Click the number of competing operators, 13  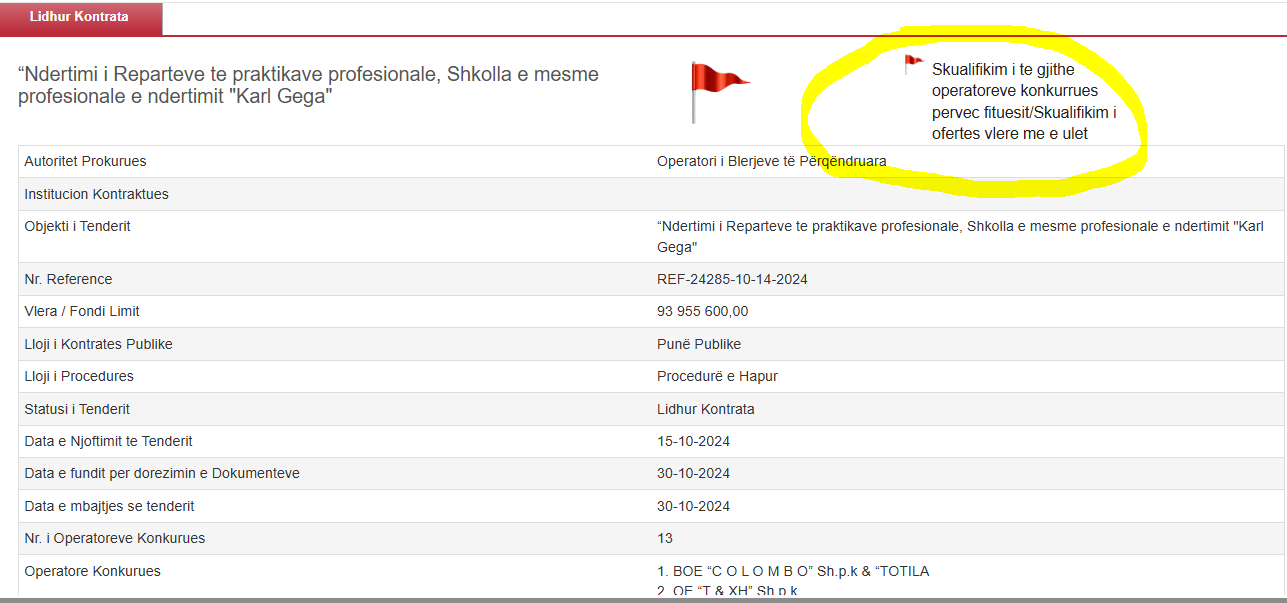point(665,538)
